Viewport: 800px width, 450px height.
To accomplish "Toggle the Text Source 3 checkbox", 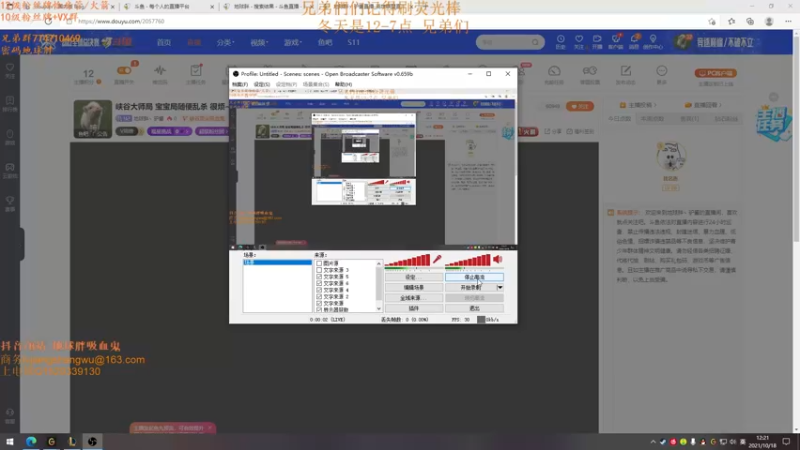I will (x=319, y=270).
